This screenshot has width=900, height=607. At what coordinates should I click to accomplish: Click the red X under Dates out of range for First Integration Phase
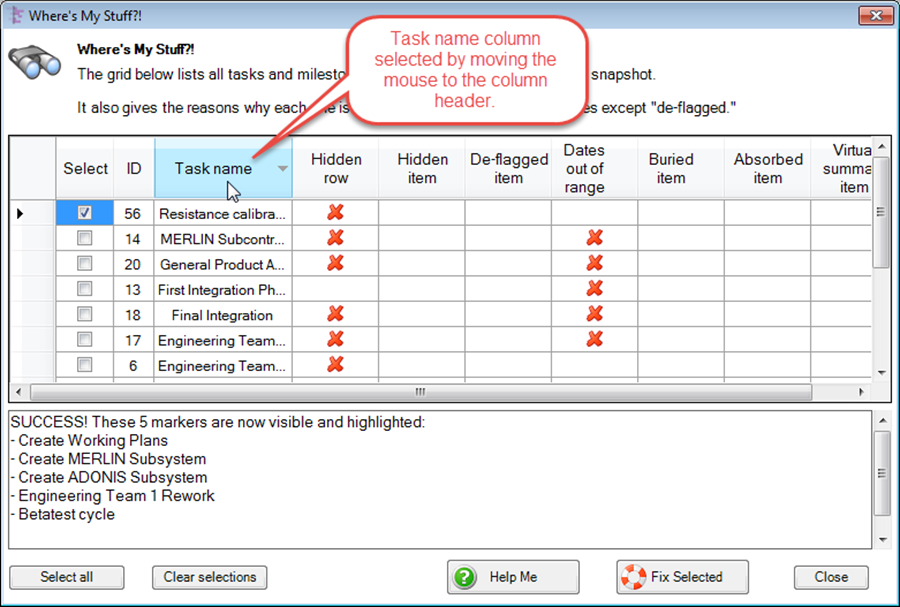coord(594,289)
